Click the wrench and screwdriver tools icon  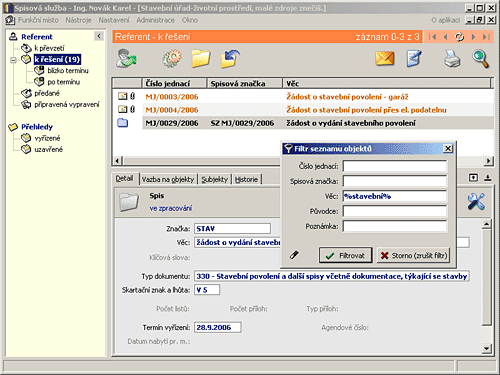tap(476, 201)
